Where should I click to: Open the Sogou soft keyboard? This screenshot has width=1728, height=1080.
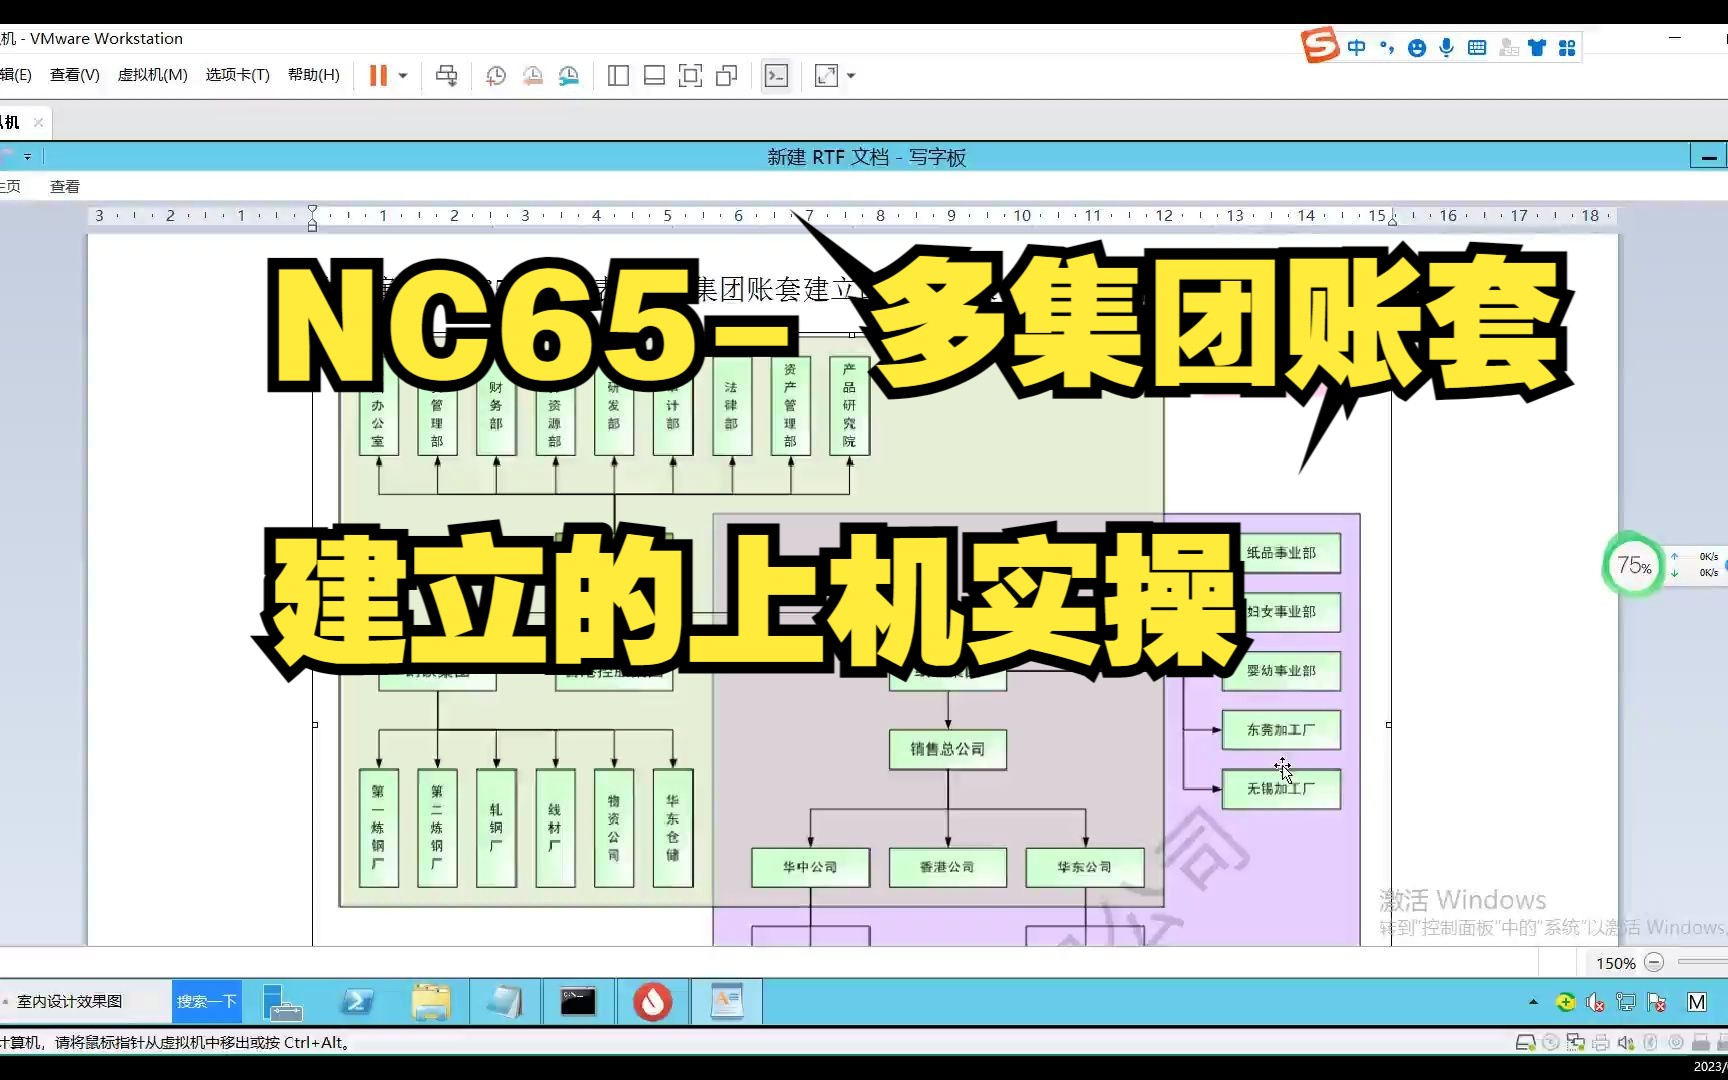click(1477, 47)
